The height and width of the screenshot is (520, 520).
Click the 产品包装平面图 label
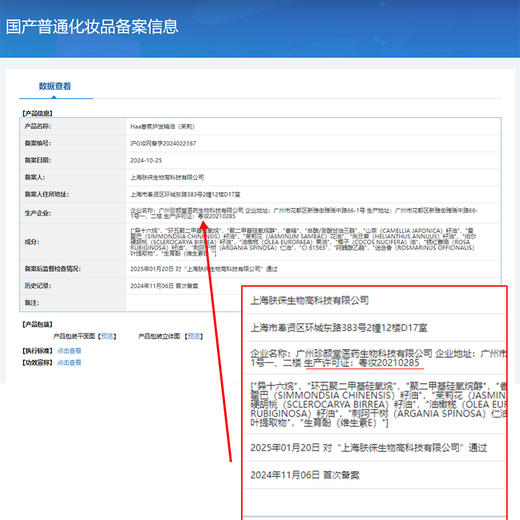(x=74, y=336)
